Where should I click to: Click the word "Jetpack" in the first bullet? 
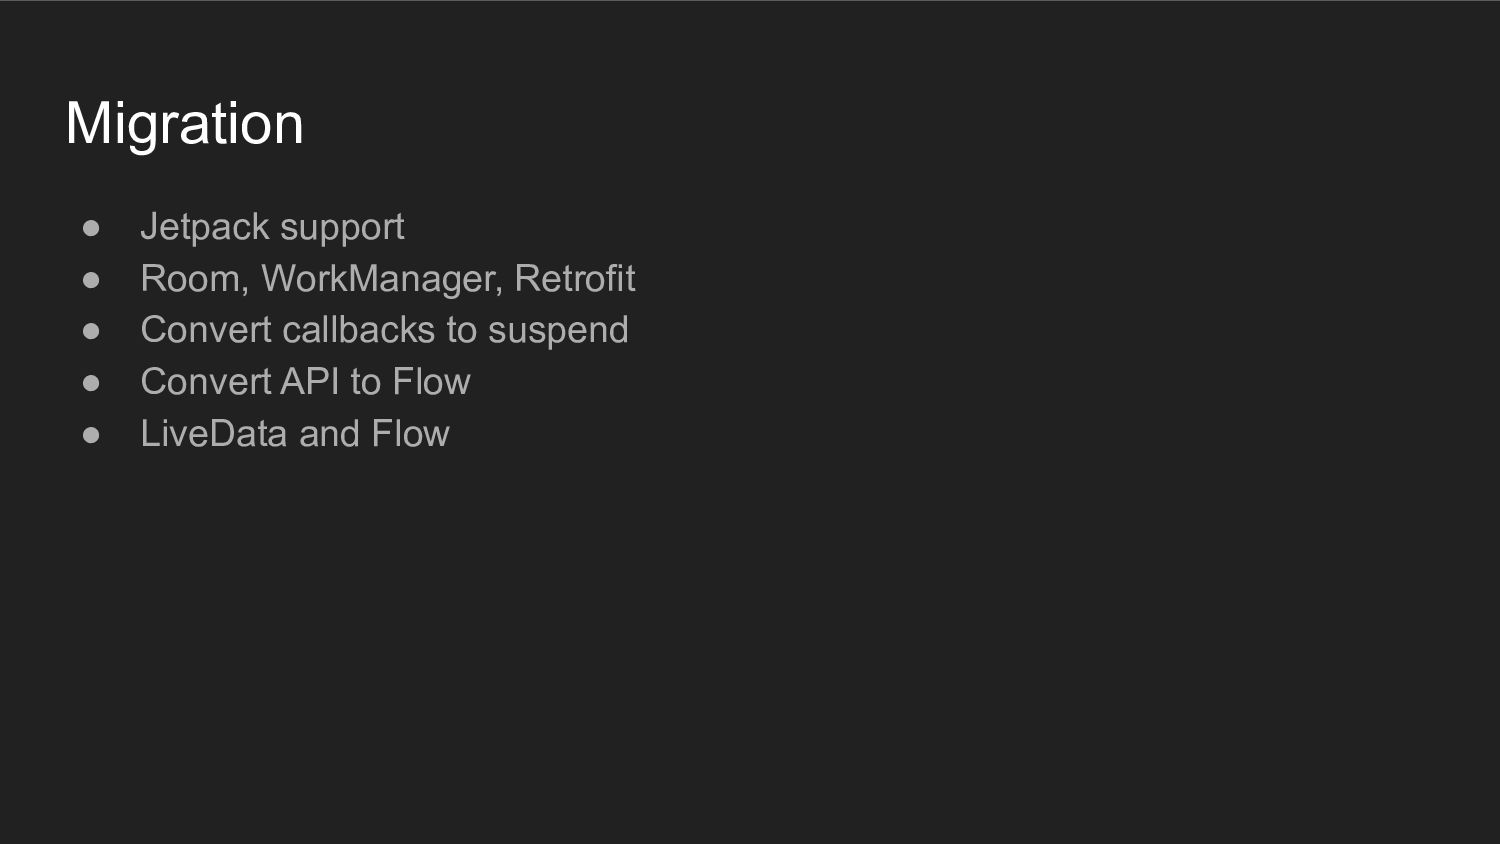pos(202,228)
